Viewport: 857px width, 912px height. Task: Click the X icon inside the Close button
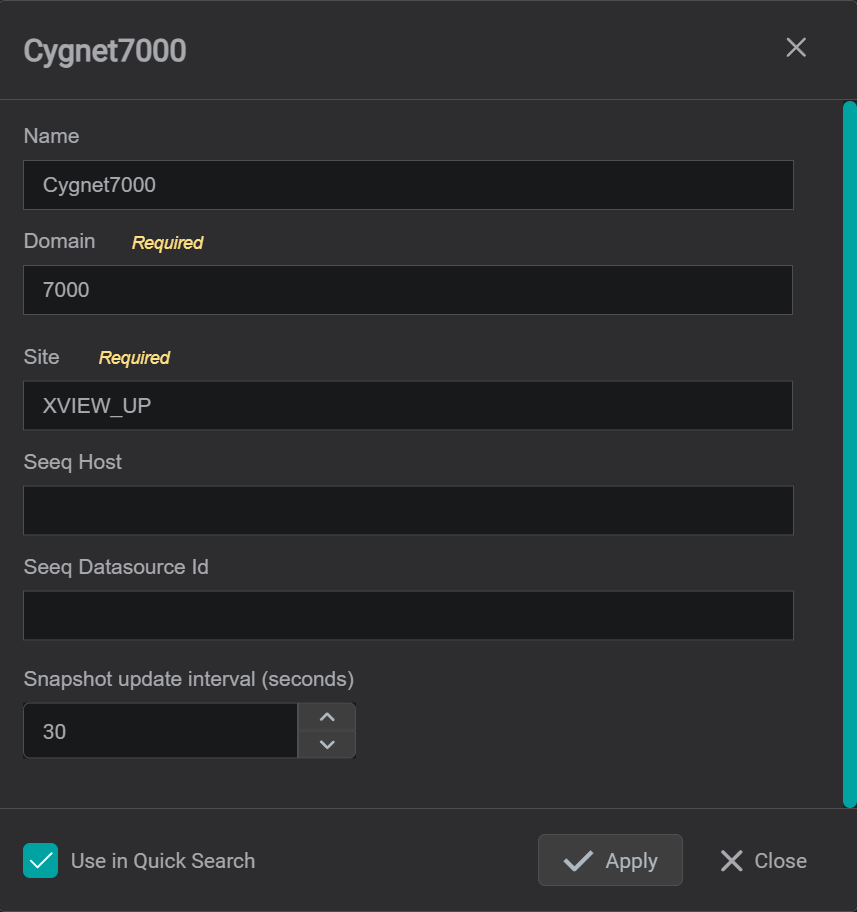[x=731, y=860]
